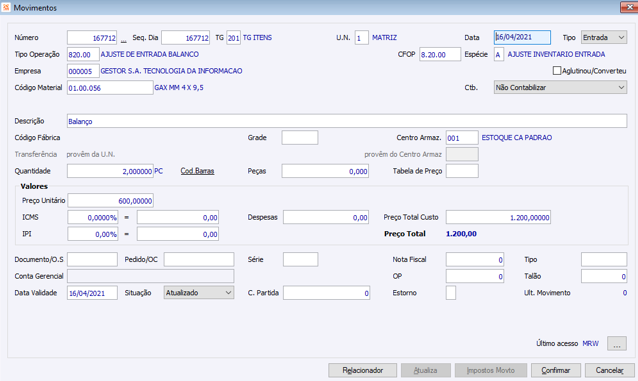638x381 pixels.
Task: Click the ICMS value field
Action: 178,217
